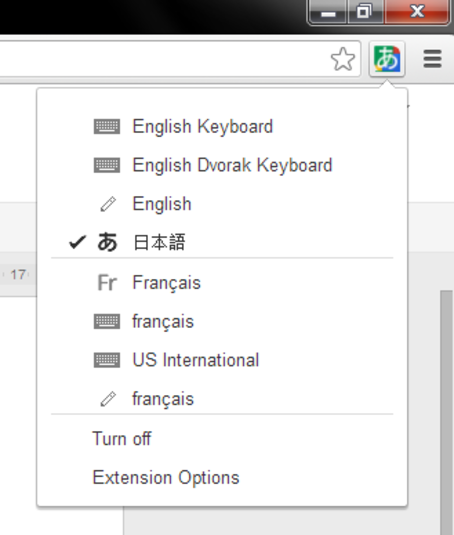Click the Fr icon for Français
This screenshot has height=535, width=454.
[107, 283]
